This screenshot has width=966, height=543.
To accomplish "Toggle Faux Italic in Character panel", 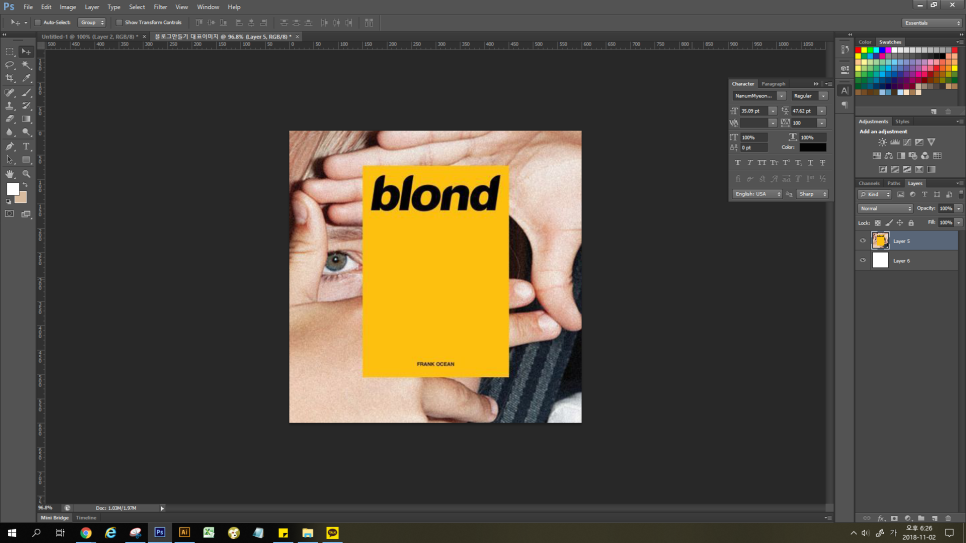I will coord(750,163).
